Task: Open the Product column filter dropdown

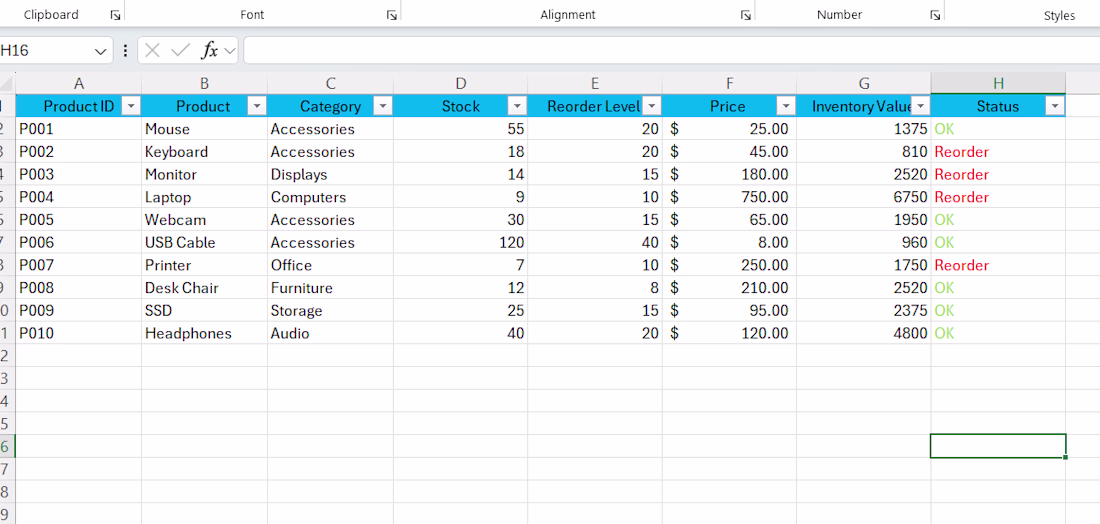Action: [257, 106]
